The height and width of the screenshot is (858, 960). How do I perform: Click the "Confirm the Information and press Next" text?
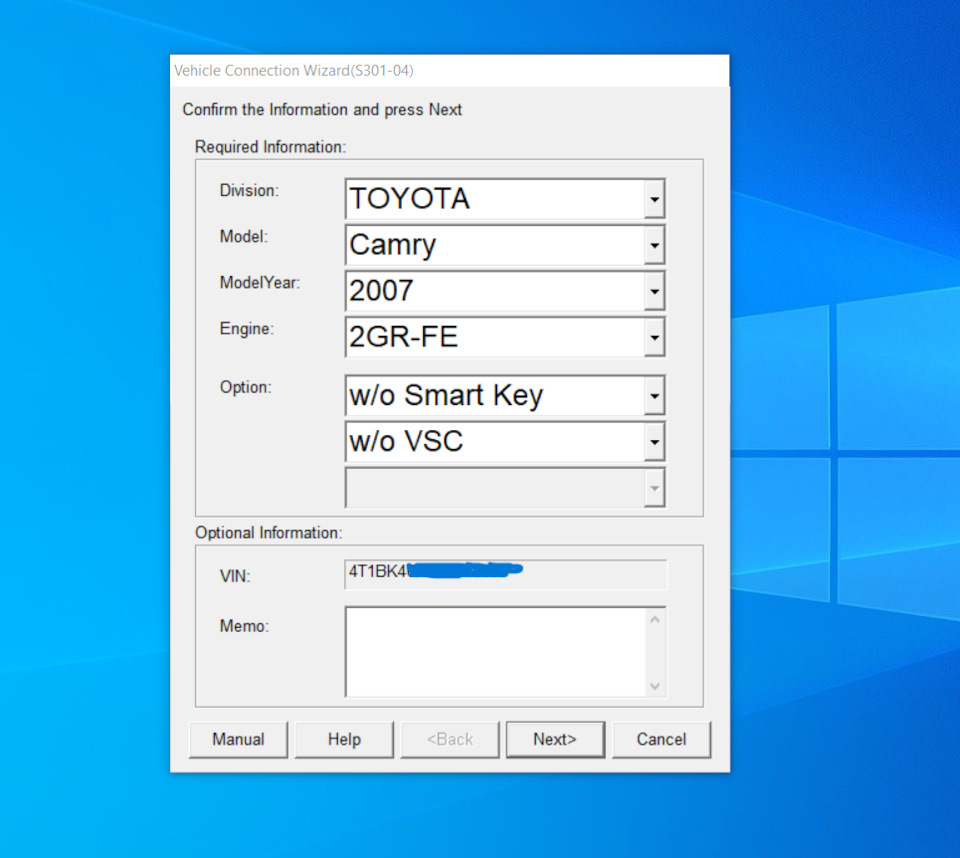[x=322, y=110]
